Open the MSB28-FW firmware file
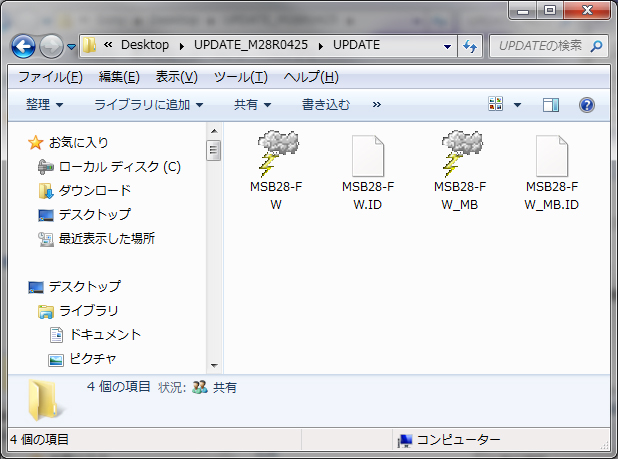The image size is (618, 459). point(276,156)
